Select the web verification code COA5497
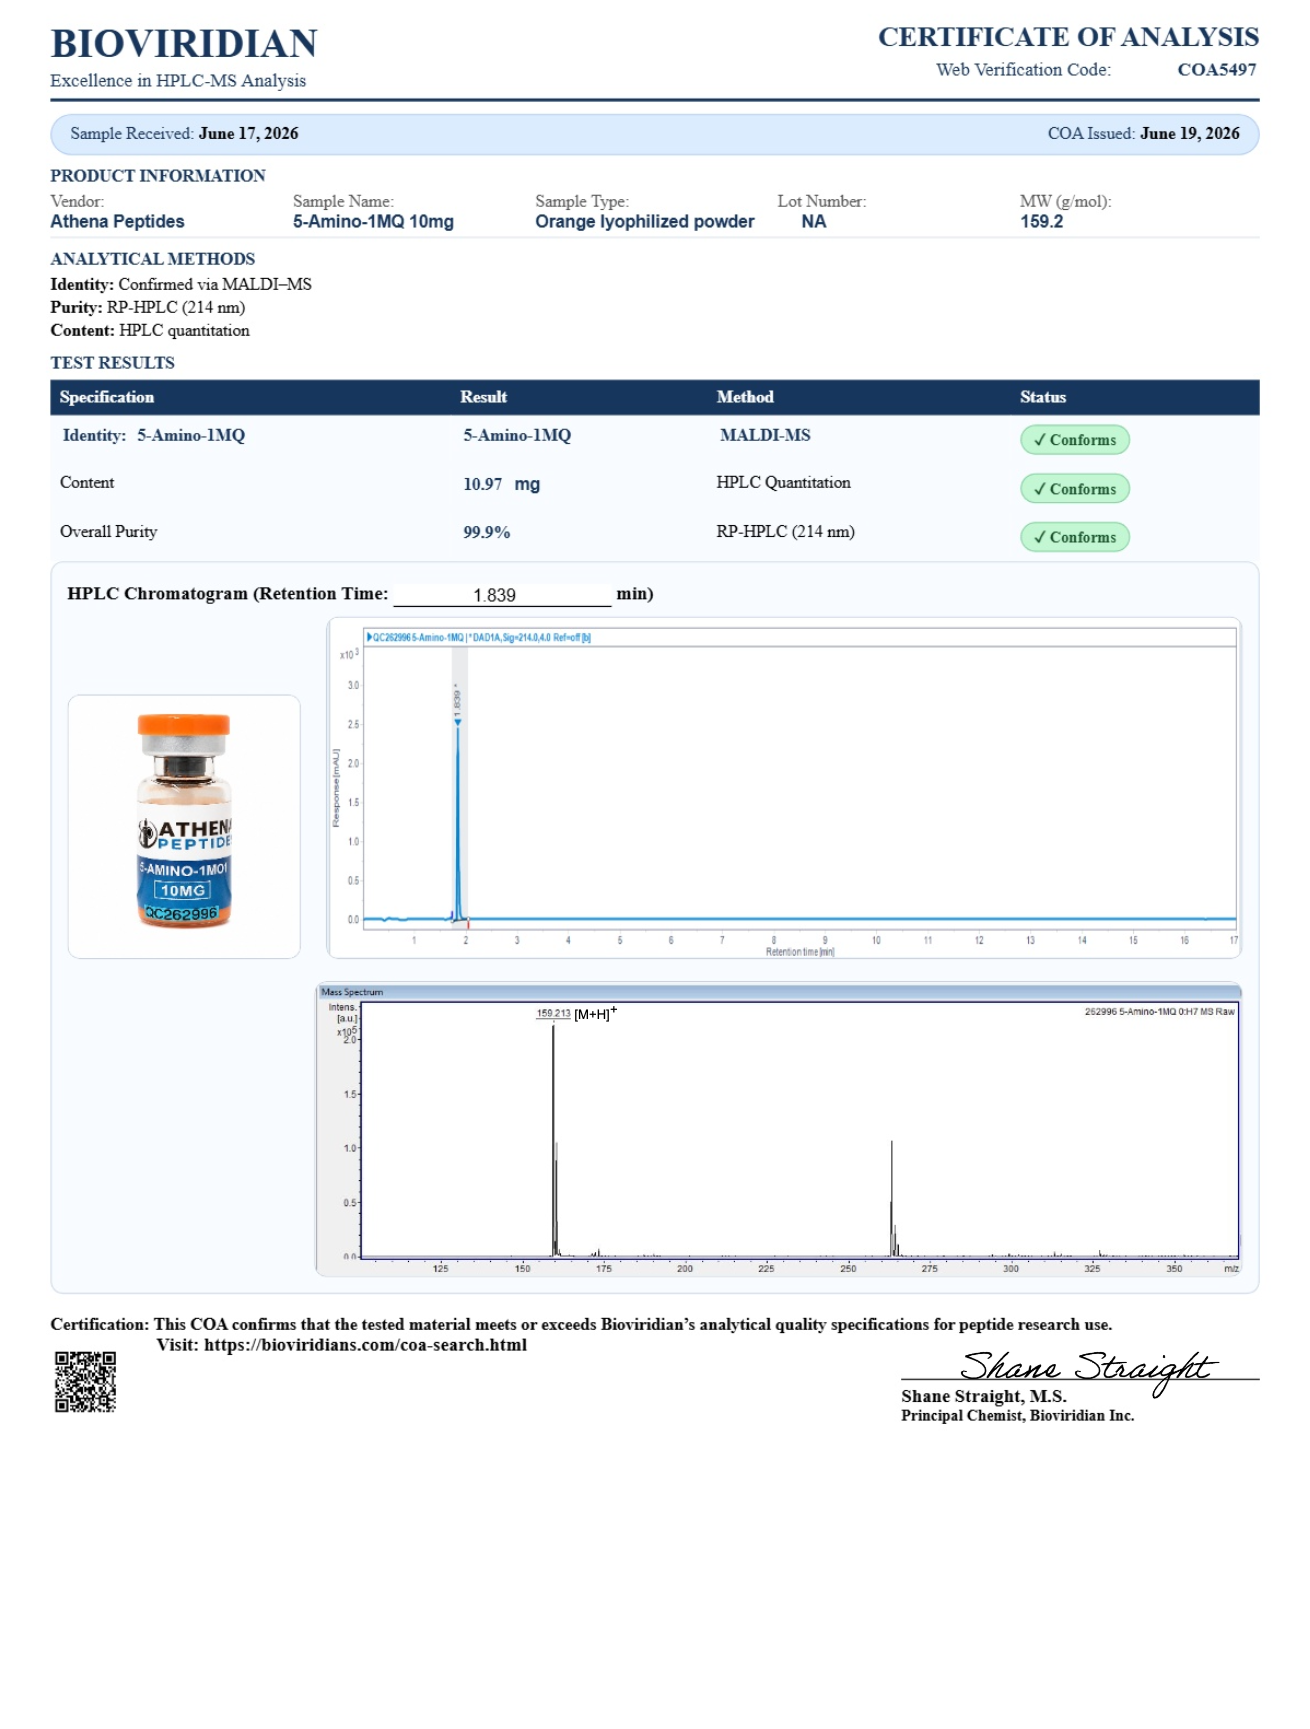This screenshot has width=1310, height=1729. [1216, 70]
